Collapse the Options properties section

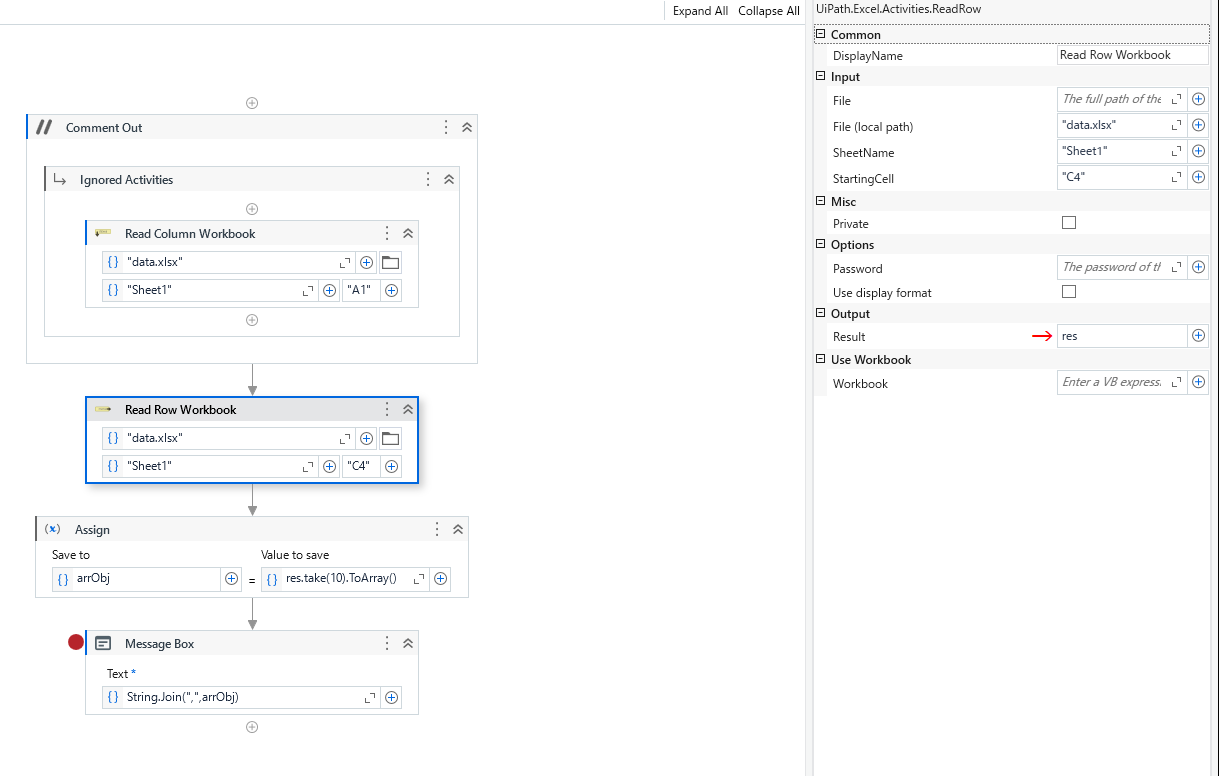click(x=821, y=244)
